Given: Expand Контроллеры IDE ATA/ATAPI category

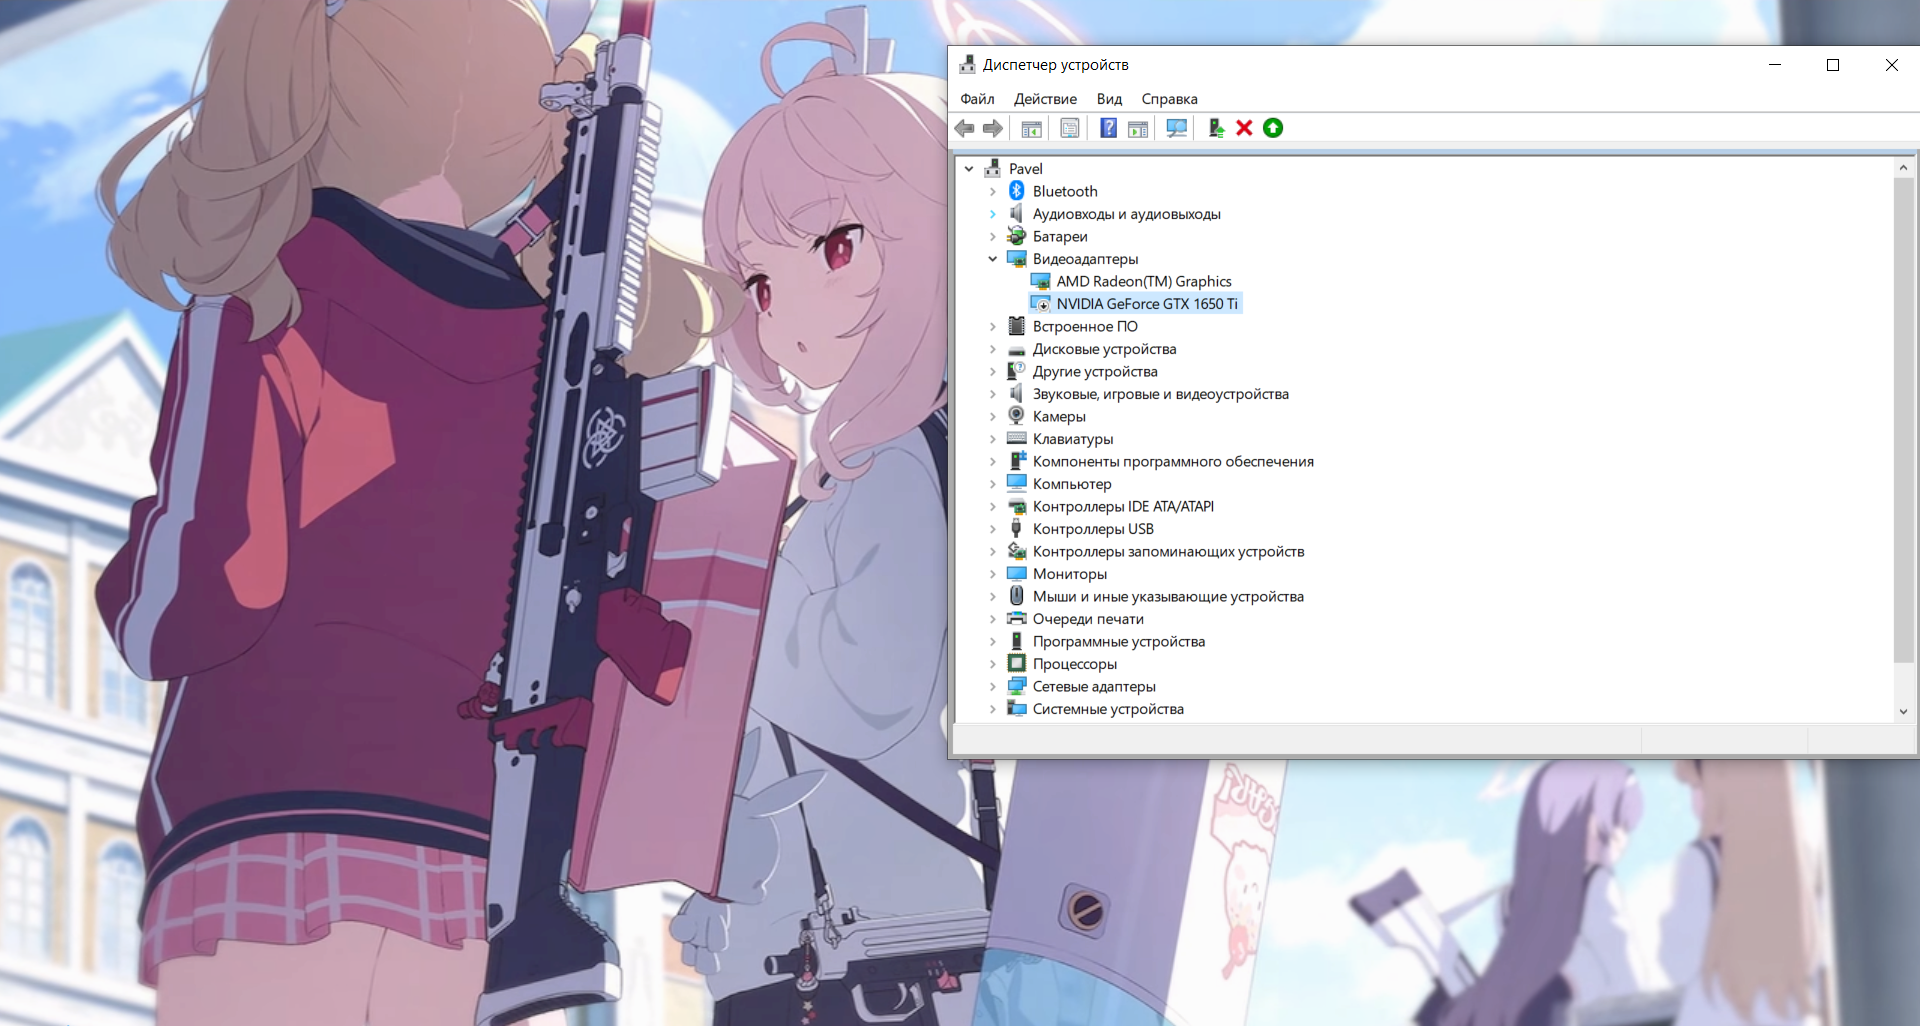Looking at the screenshot, I should [x=993, y=506].
